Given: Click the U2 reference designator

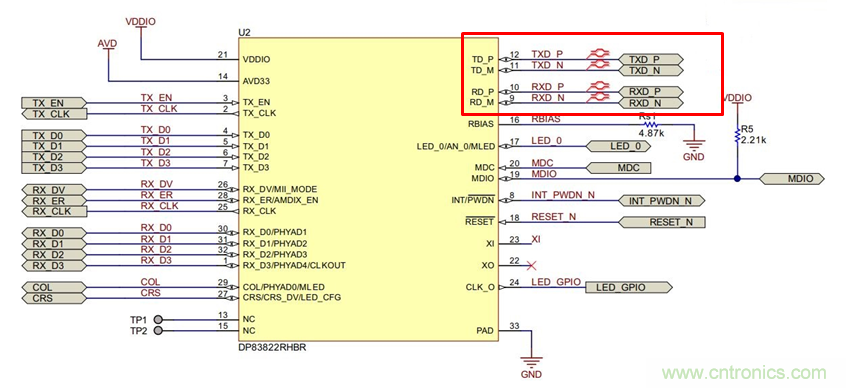Looking at the screenshot, I should pos(244,32).
